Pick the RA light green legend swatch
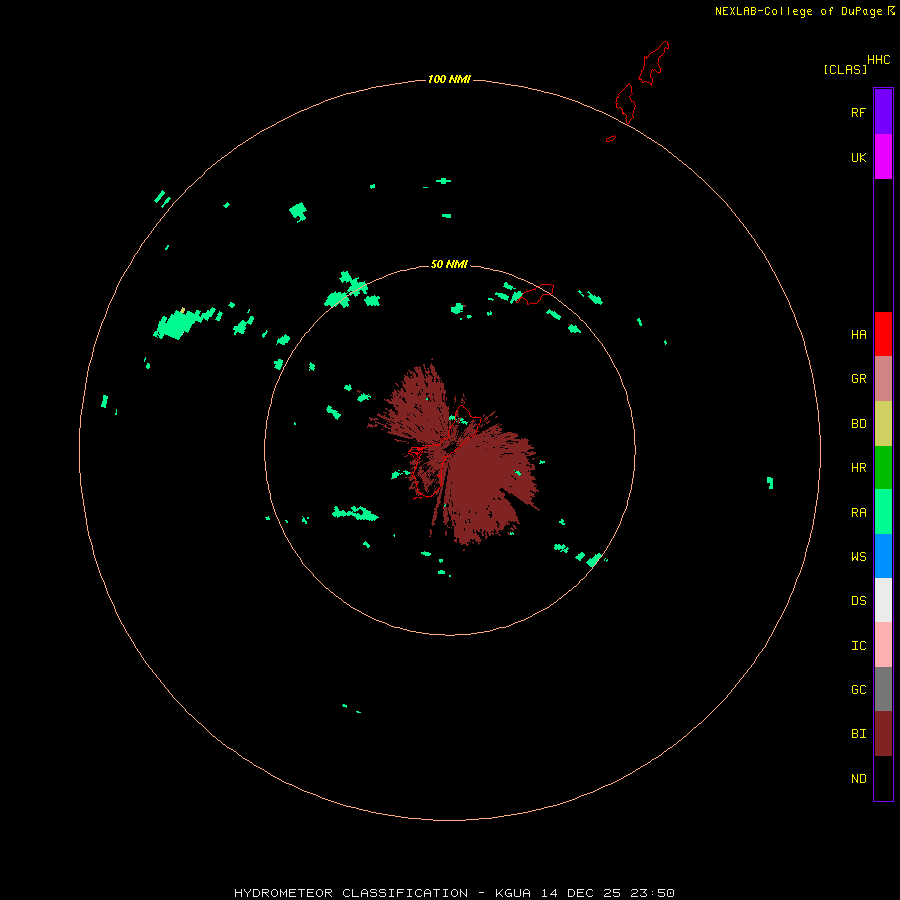 click(x=883, y=512)
